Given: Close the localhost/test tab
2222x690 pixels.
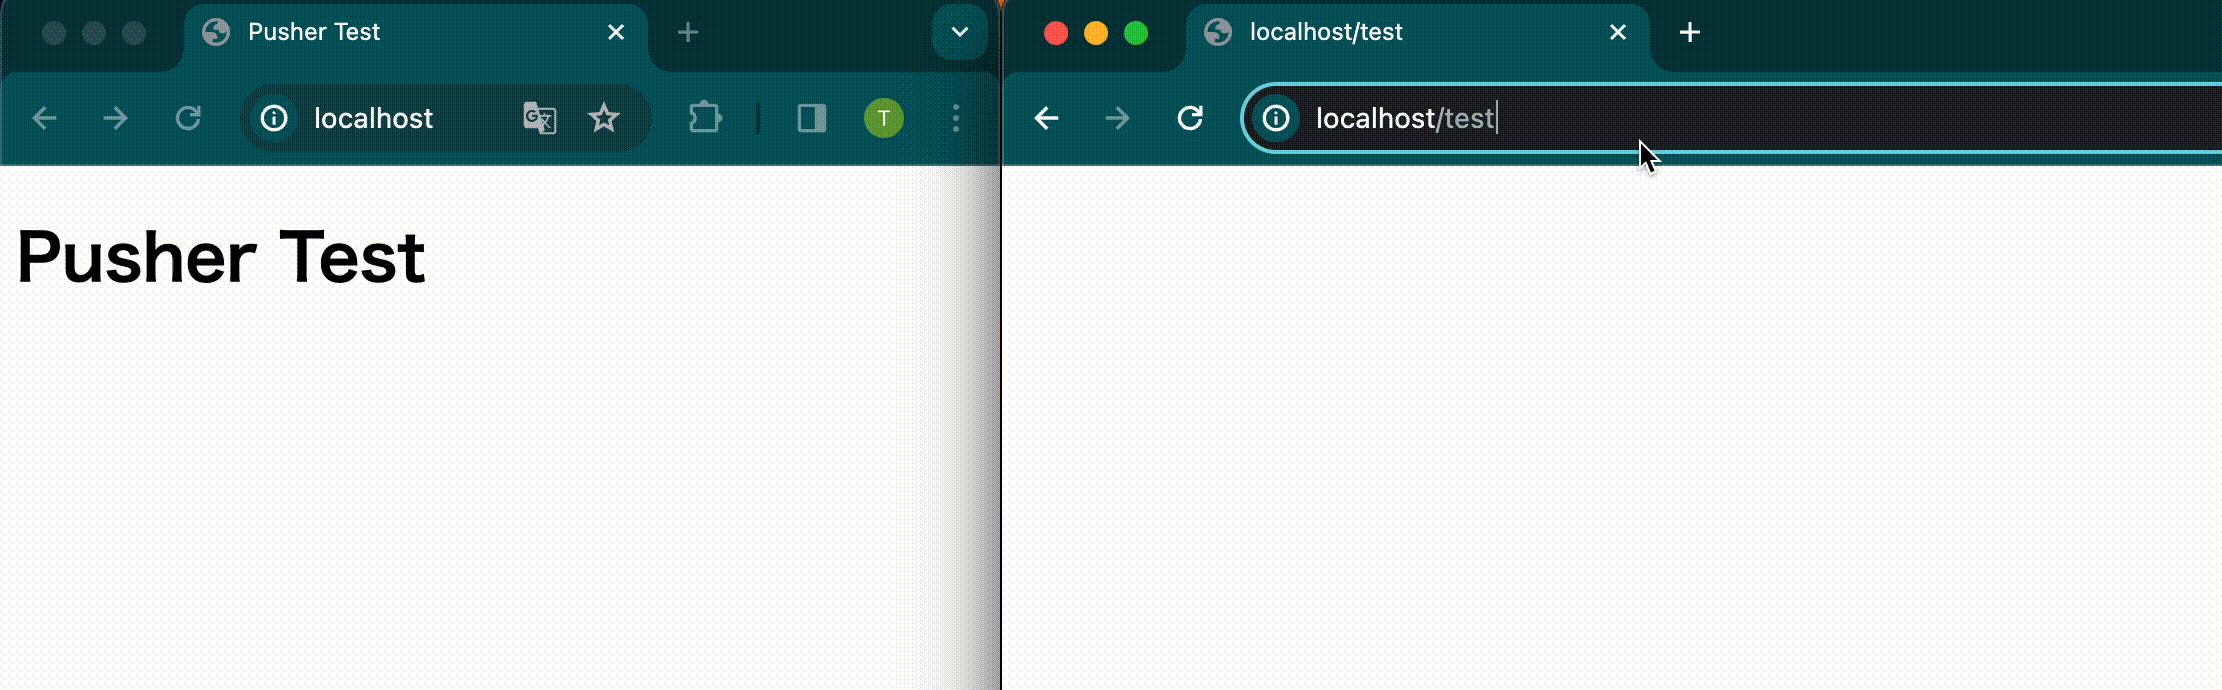Looking at the screenshot, I should point(1618,33).
